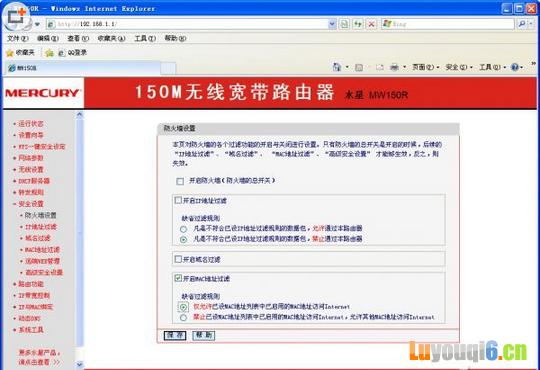The height and width of the screenshot is (370, 540).
Task: Click the 保存 button
Action: pos(175,335)
